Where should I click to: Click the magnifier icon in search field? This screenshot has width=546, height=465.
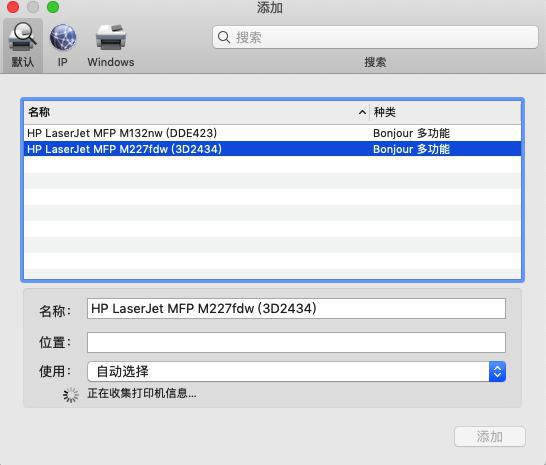pos(224,37)
